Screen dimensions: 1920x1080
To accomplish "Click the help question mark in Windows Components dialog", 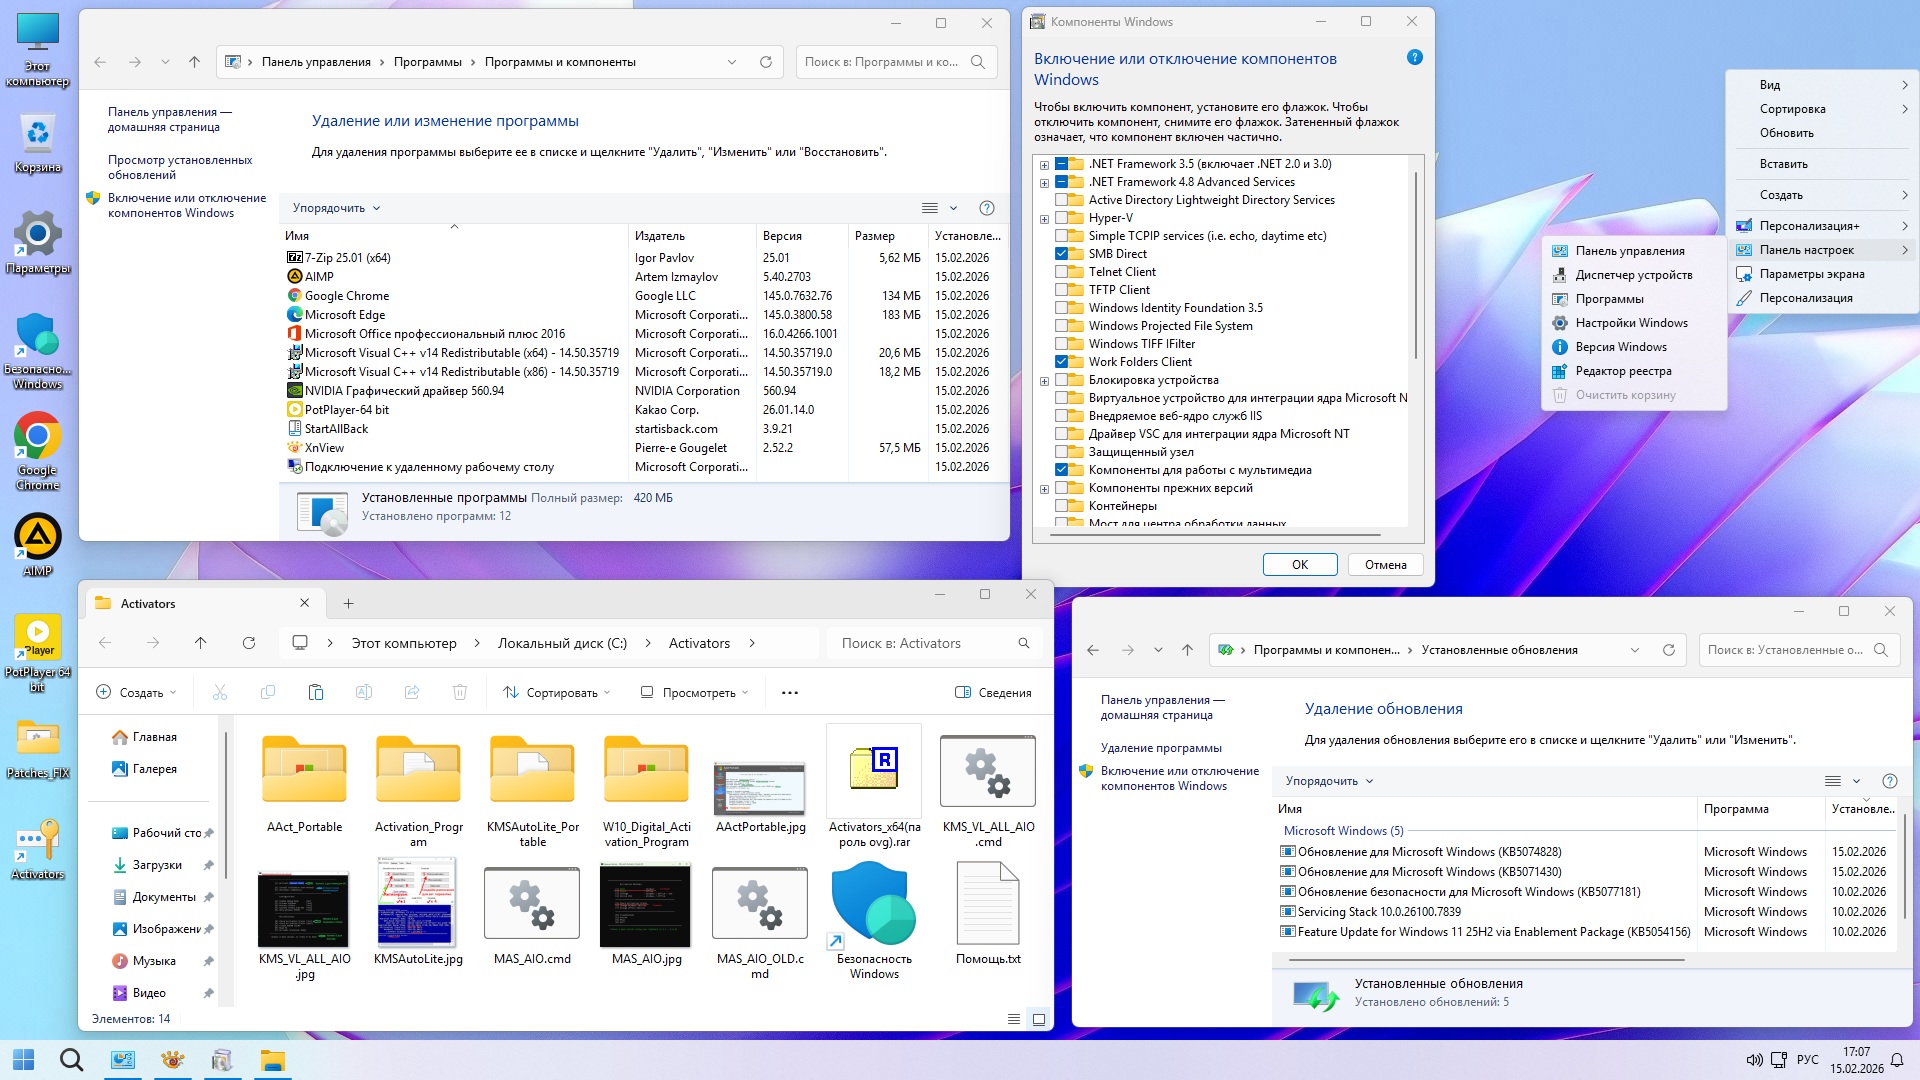I will (x=1414, y=58).
